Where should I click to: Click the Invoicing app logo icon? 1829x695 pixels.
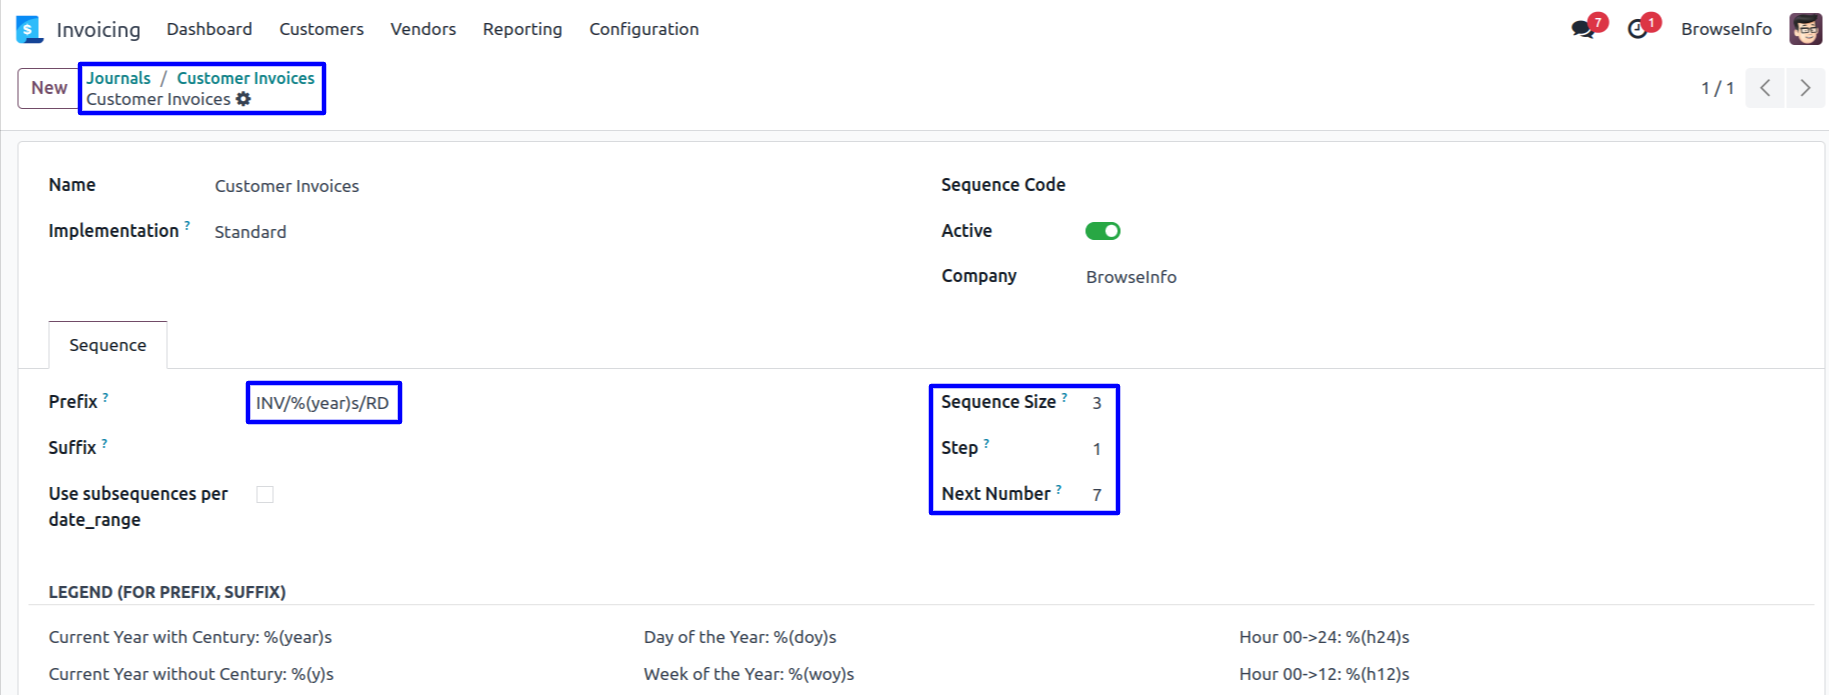point(30,29)
